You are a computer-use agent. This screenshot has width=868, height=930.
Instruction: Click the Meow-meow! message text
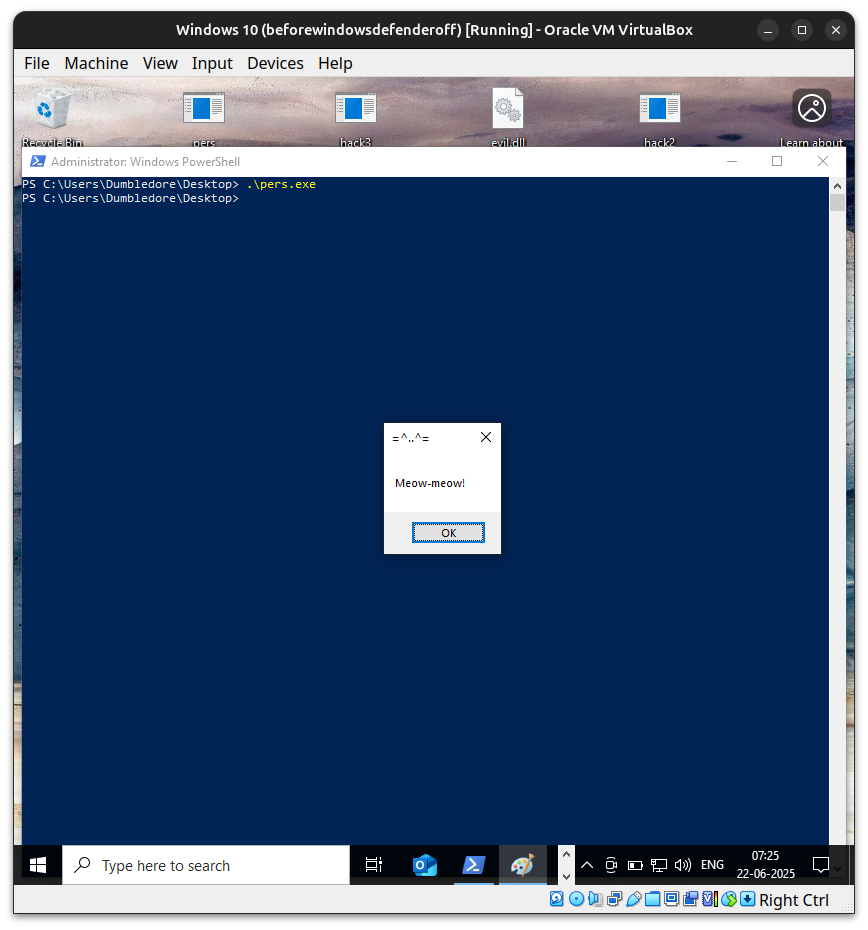tap(430, 483)
